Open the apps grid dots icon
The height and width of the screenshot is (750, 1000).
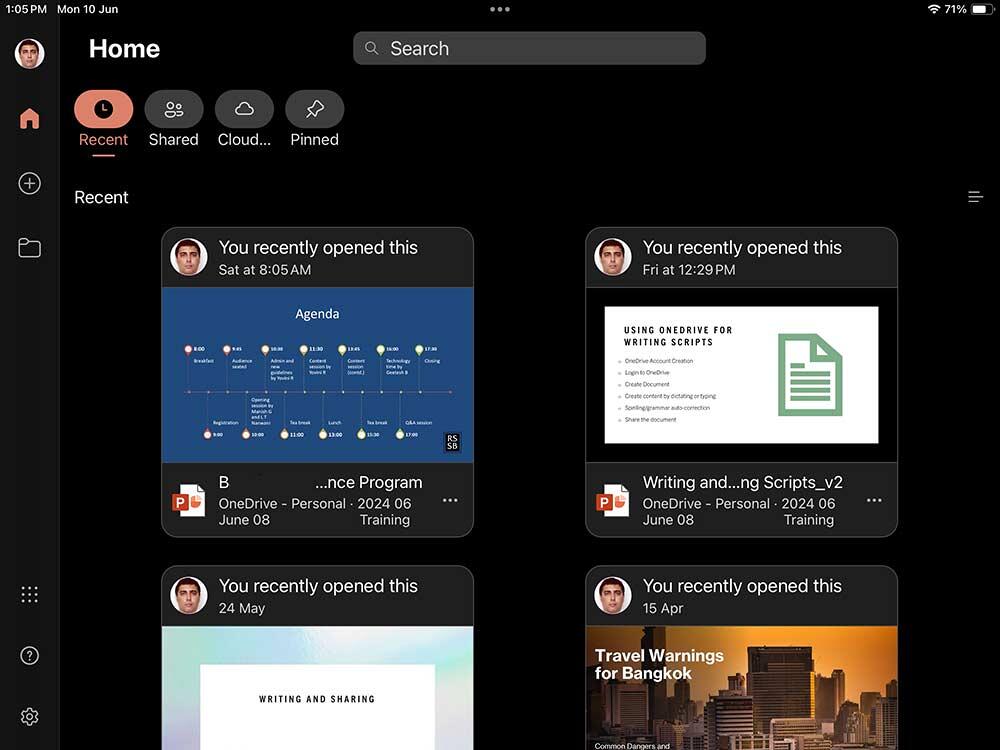pos(29,594)
